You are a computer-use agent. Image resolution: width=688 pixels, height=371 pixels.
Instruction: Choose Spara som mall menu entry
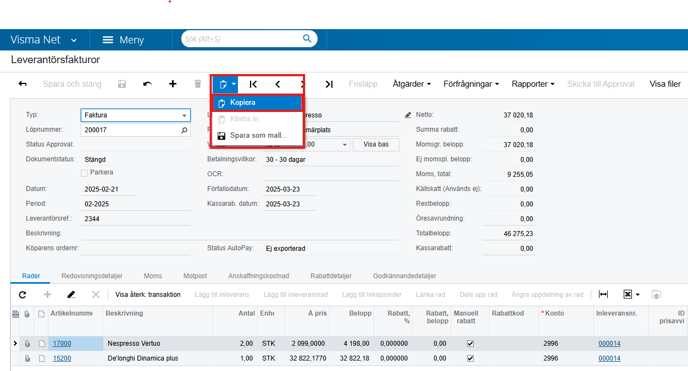pyautogui.click(x=258, y=136)
